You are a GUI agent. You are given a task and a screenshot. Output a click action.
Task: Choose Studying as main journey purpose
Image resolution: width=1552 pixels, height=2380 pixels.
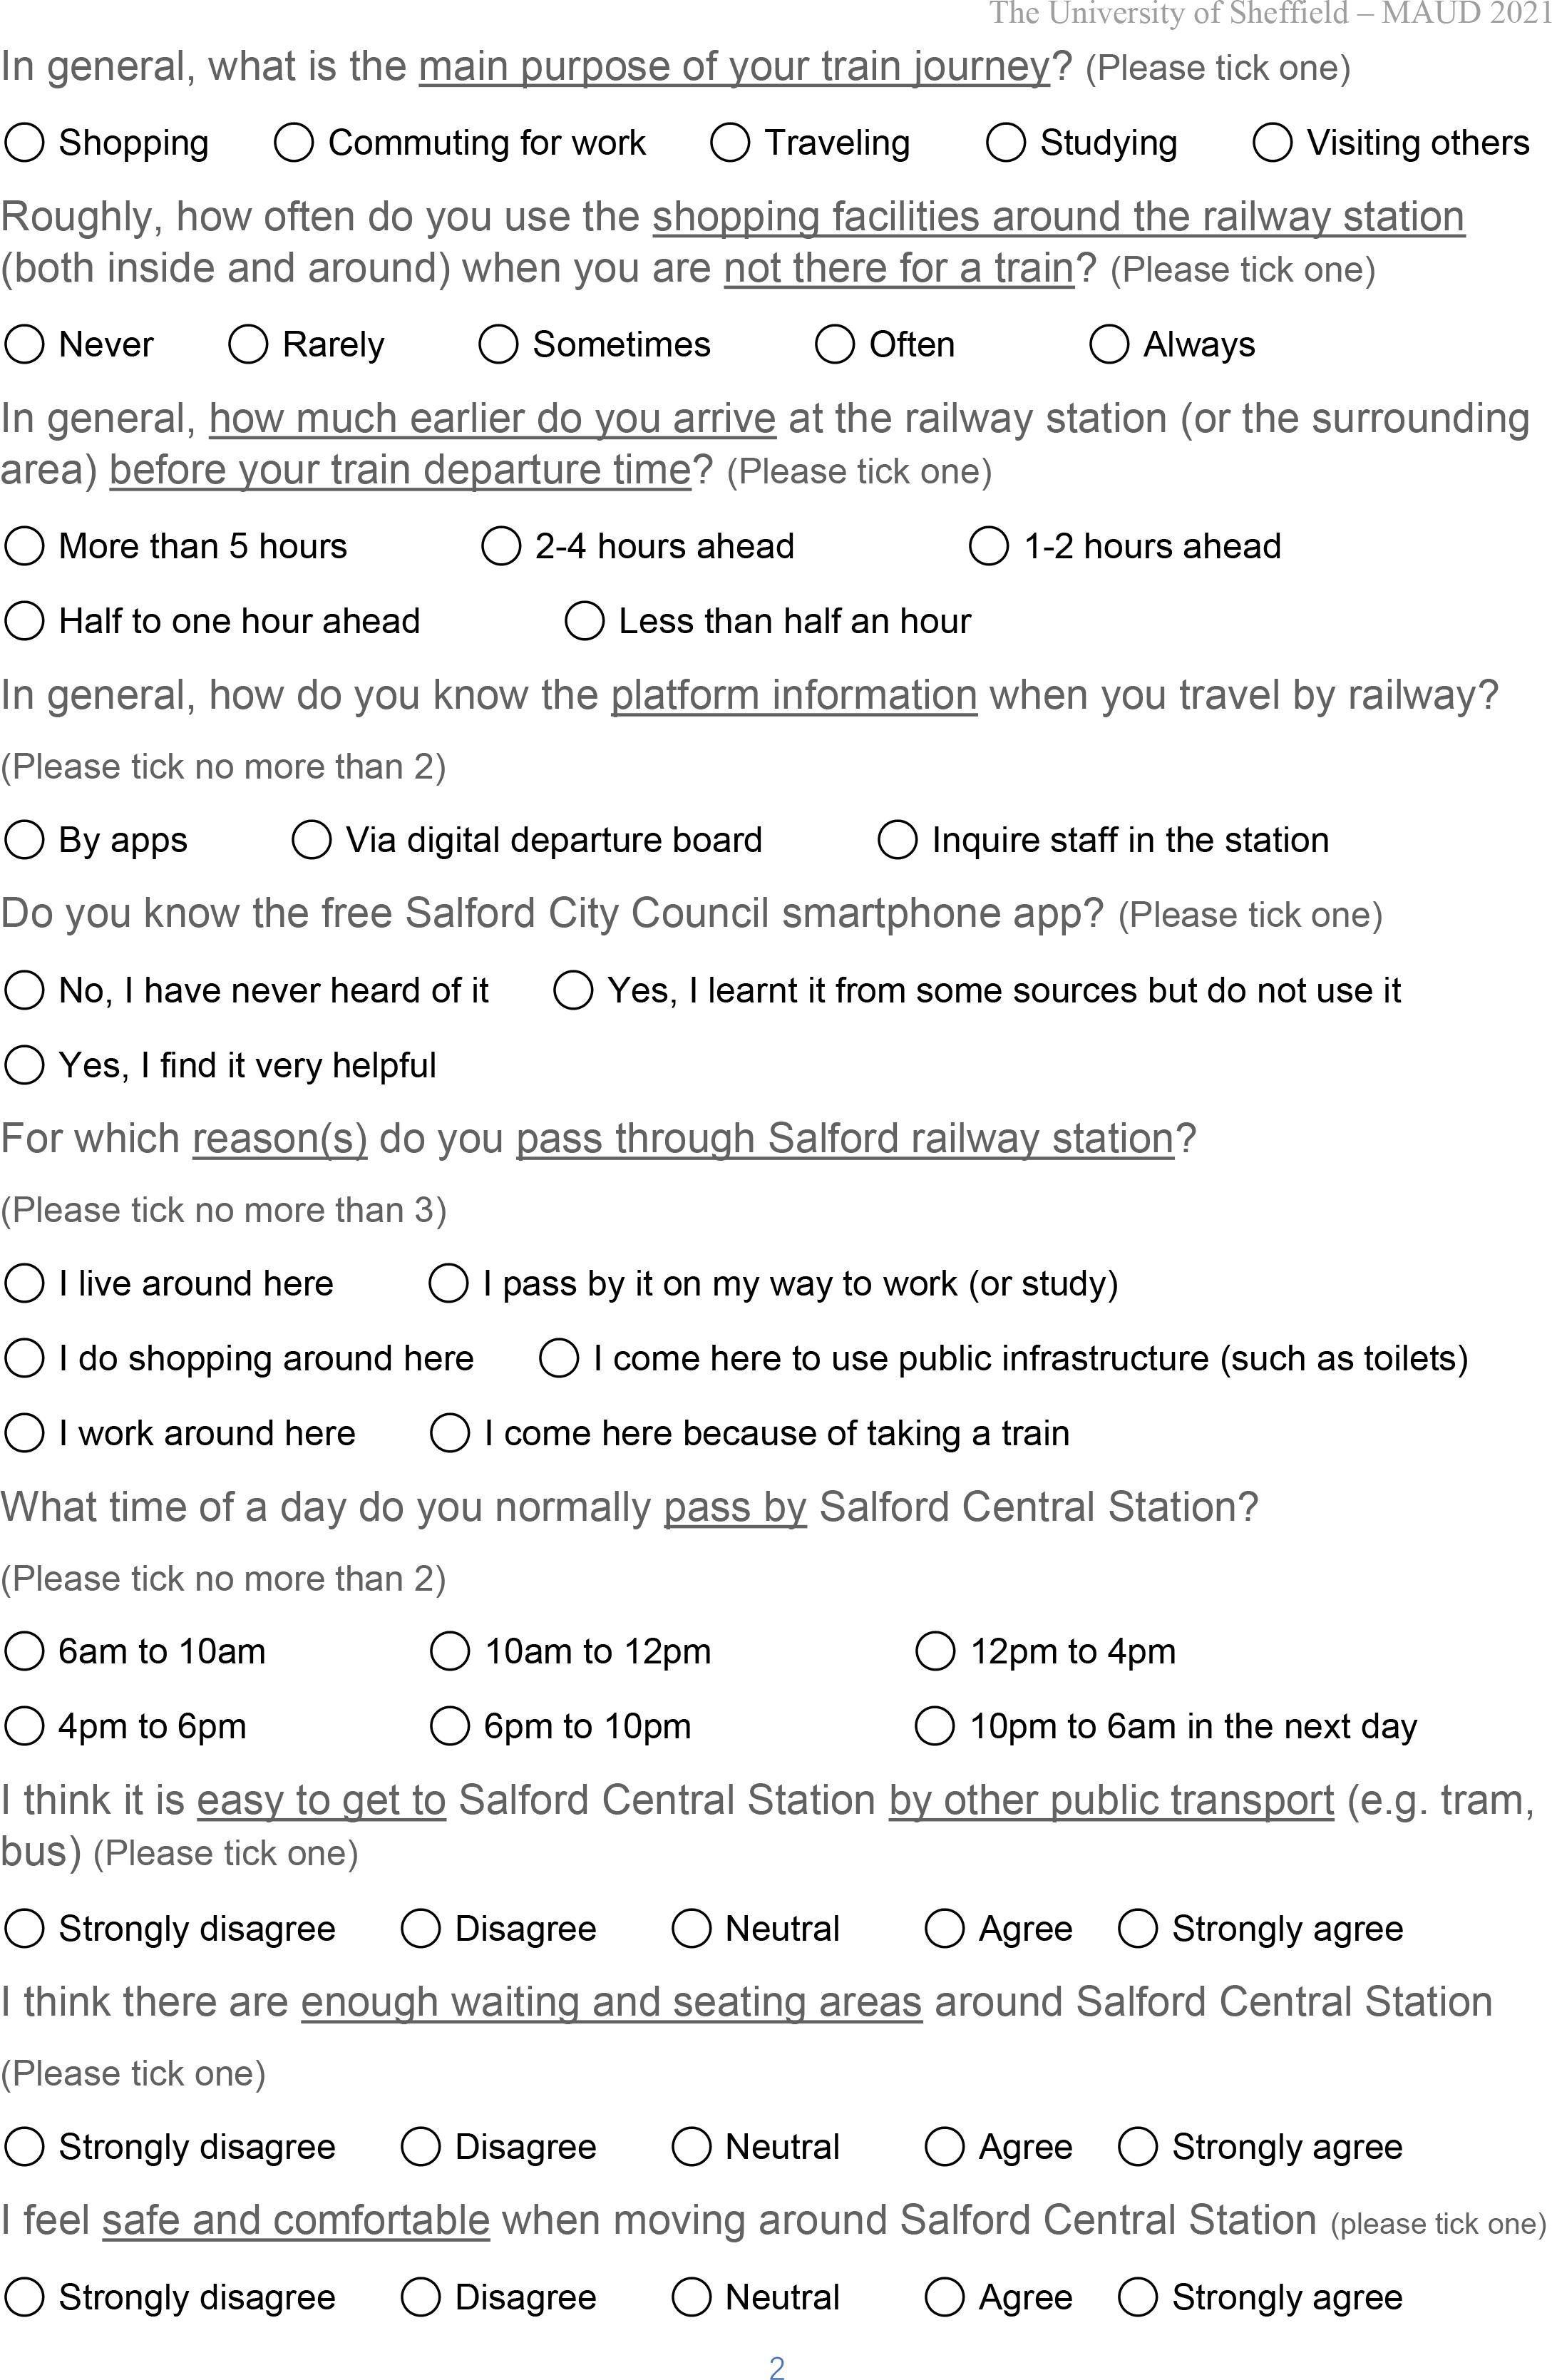tap(1005, 143)
